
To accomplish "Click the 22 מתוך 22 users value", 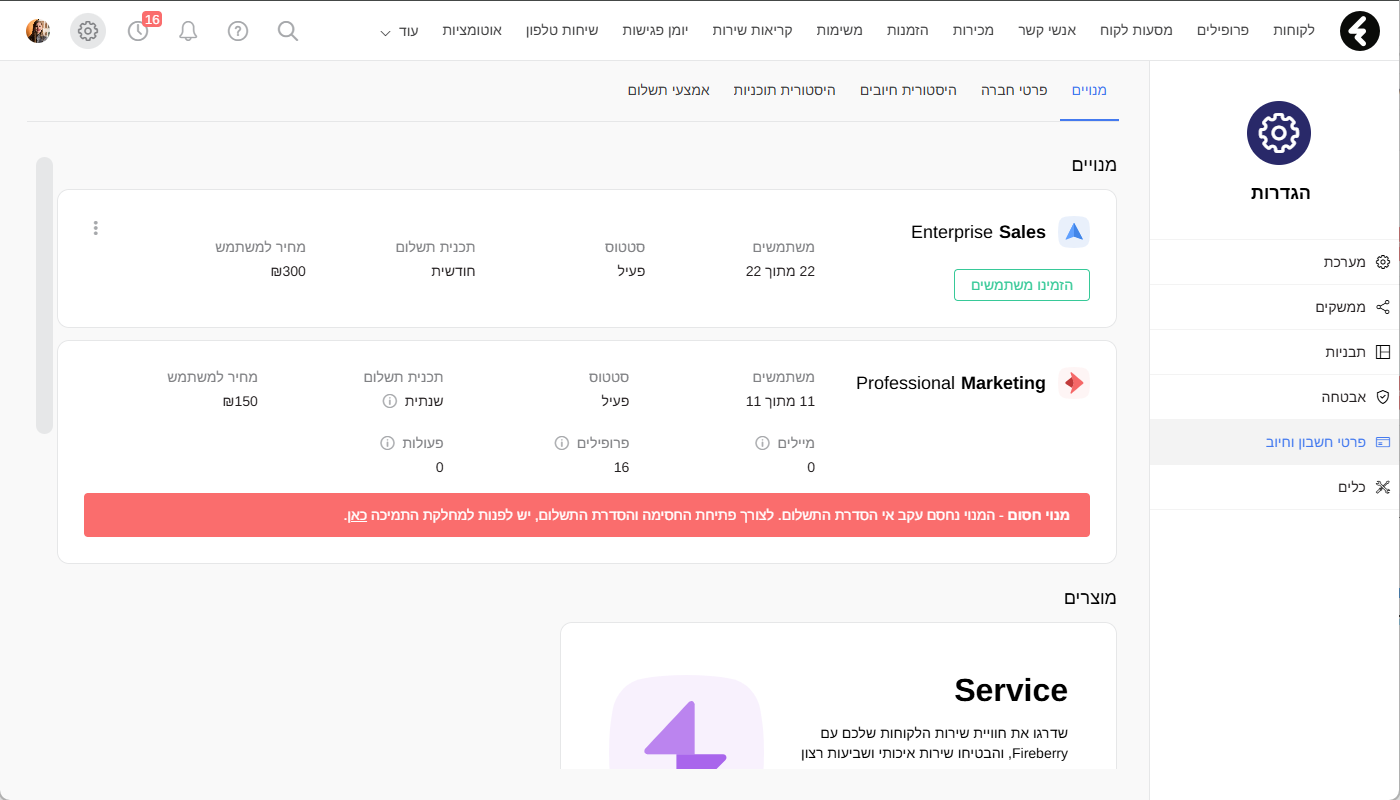I will 780,271.
